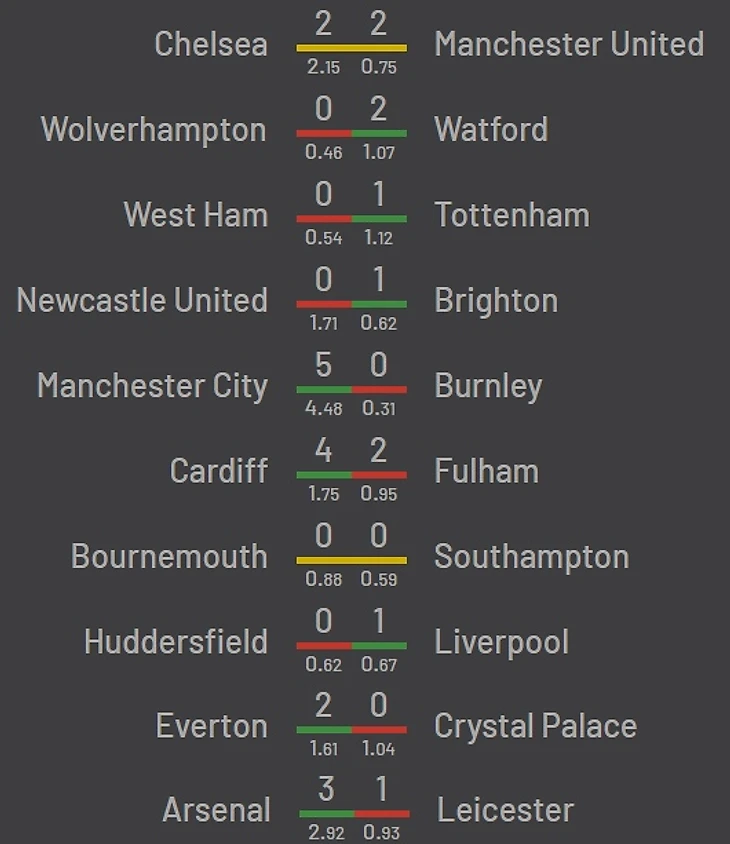Open Newcastle United team link

142,300
